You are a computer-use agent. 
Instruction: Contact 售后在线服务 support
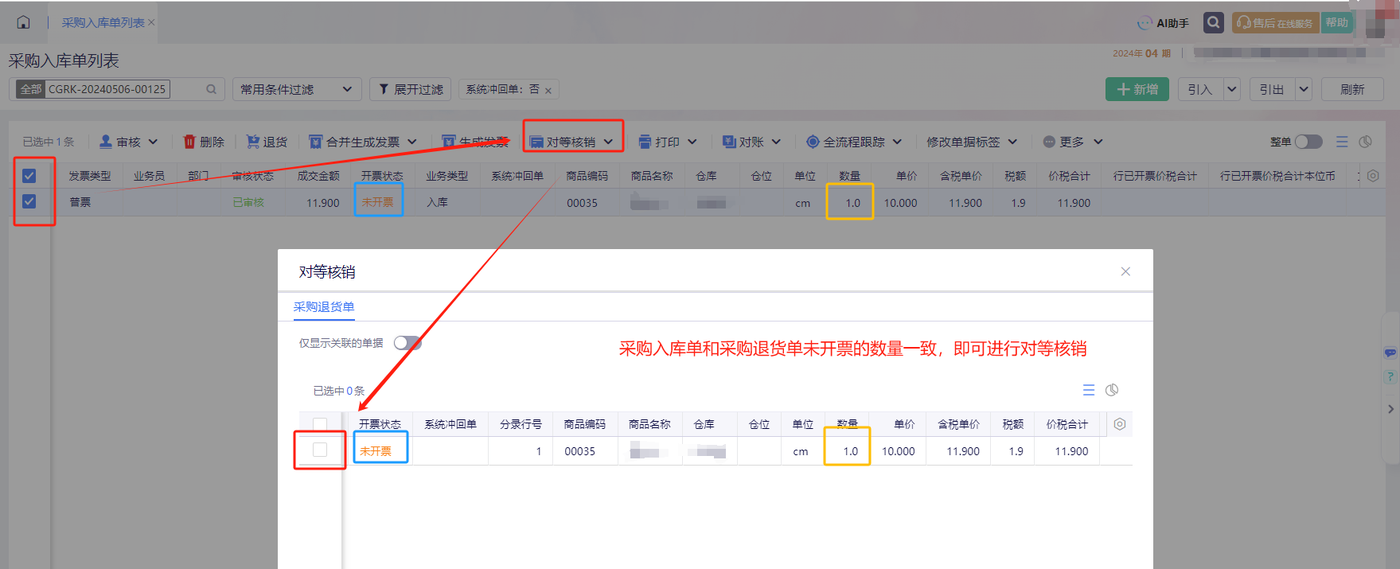1275,23
